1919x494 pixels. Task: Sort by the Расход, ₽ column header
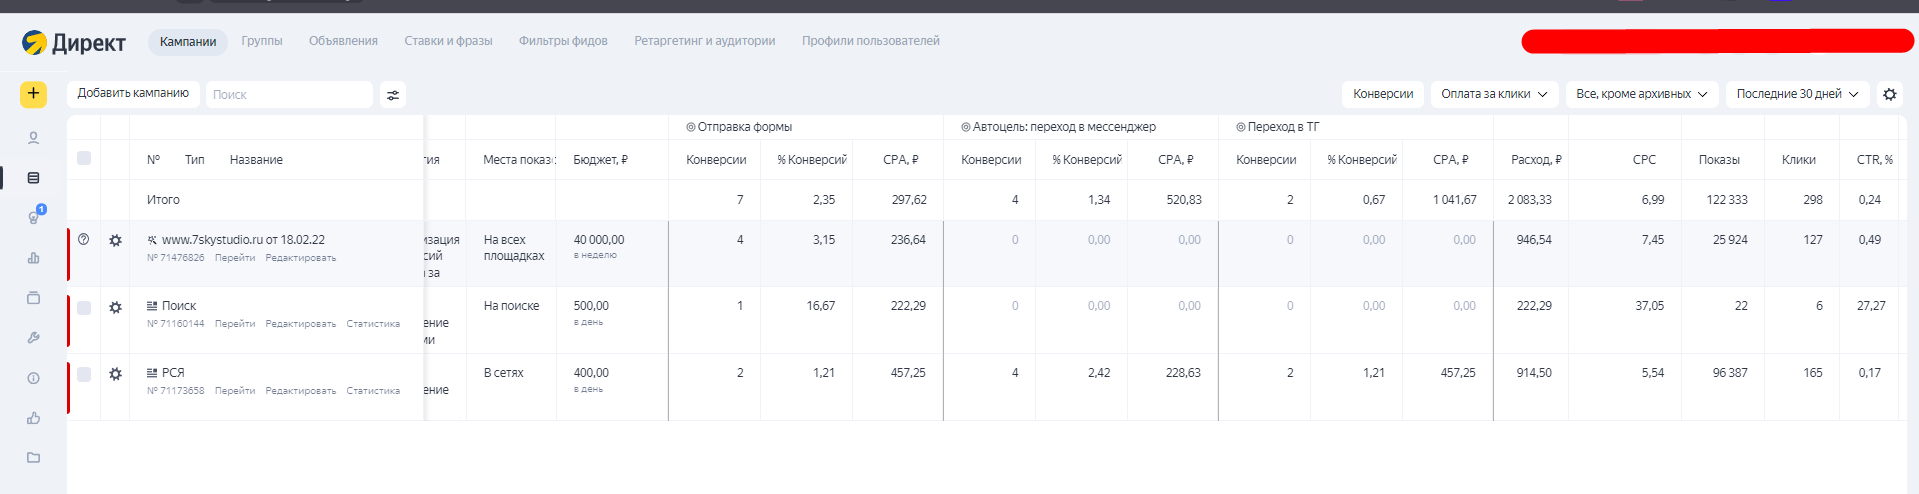point(1536,160)
